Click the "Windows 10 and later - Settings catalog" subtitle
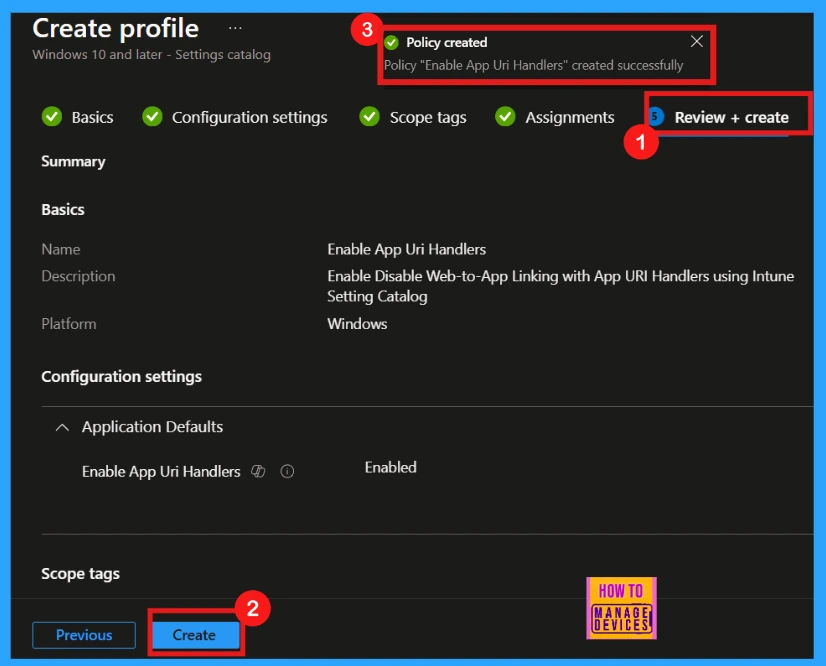Screen dimensions: 826x666 152,54
